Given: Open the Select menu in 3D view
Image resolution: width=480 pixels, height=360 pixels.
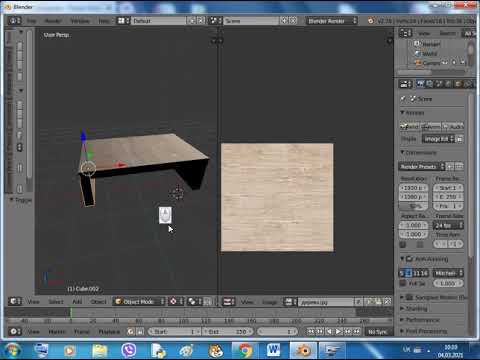Looking at the screenshot, I should (56, 302).
